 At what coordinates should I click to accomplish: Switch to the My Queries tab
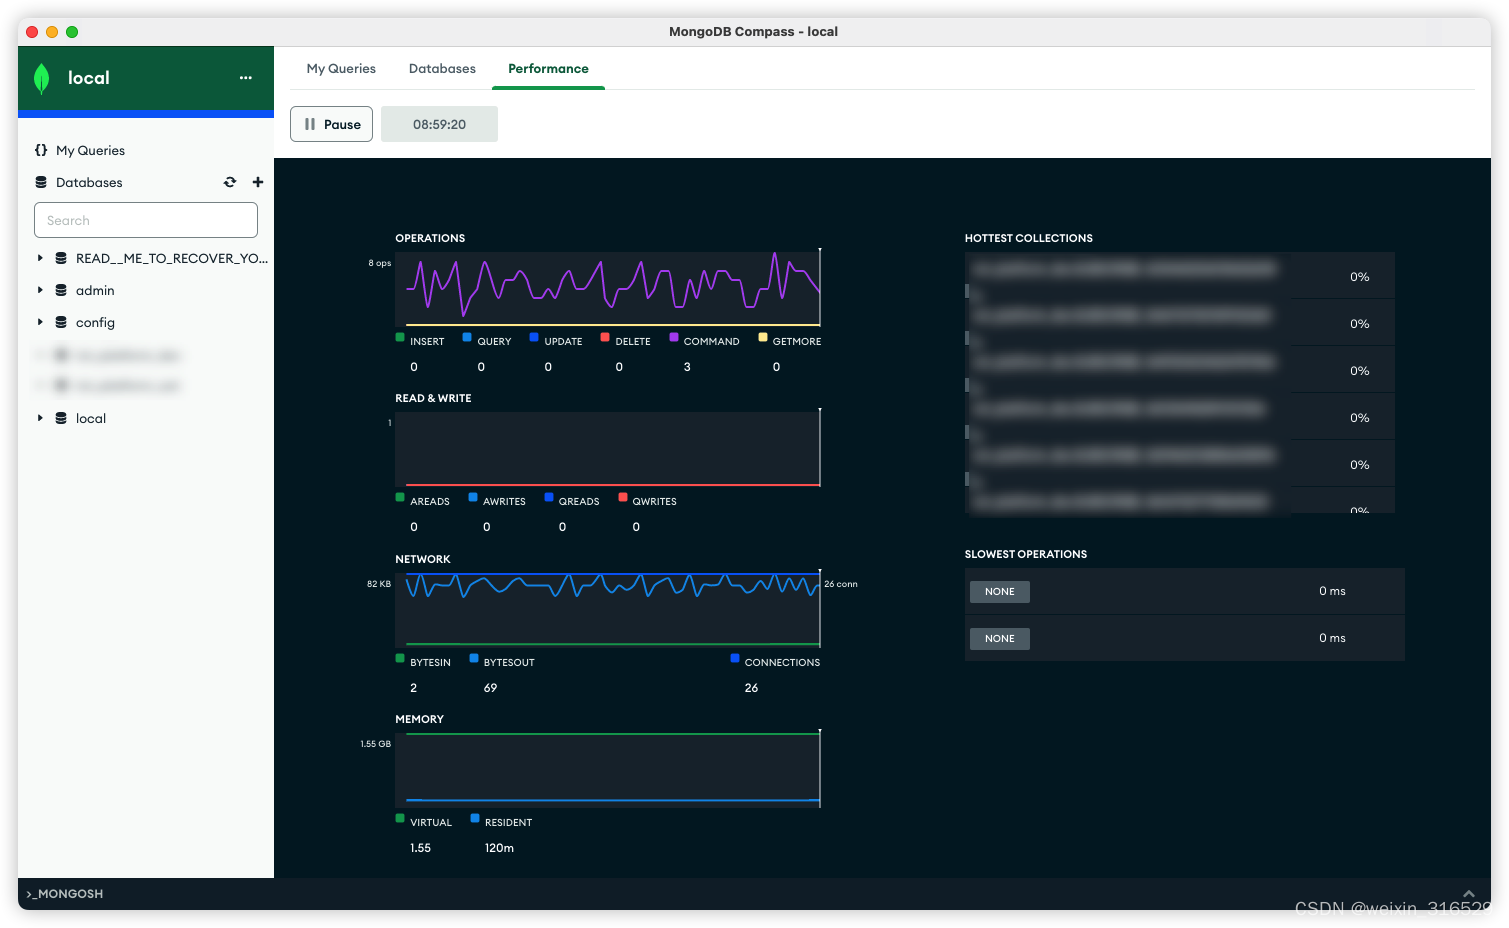(341, 69)
